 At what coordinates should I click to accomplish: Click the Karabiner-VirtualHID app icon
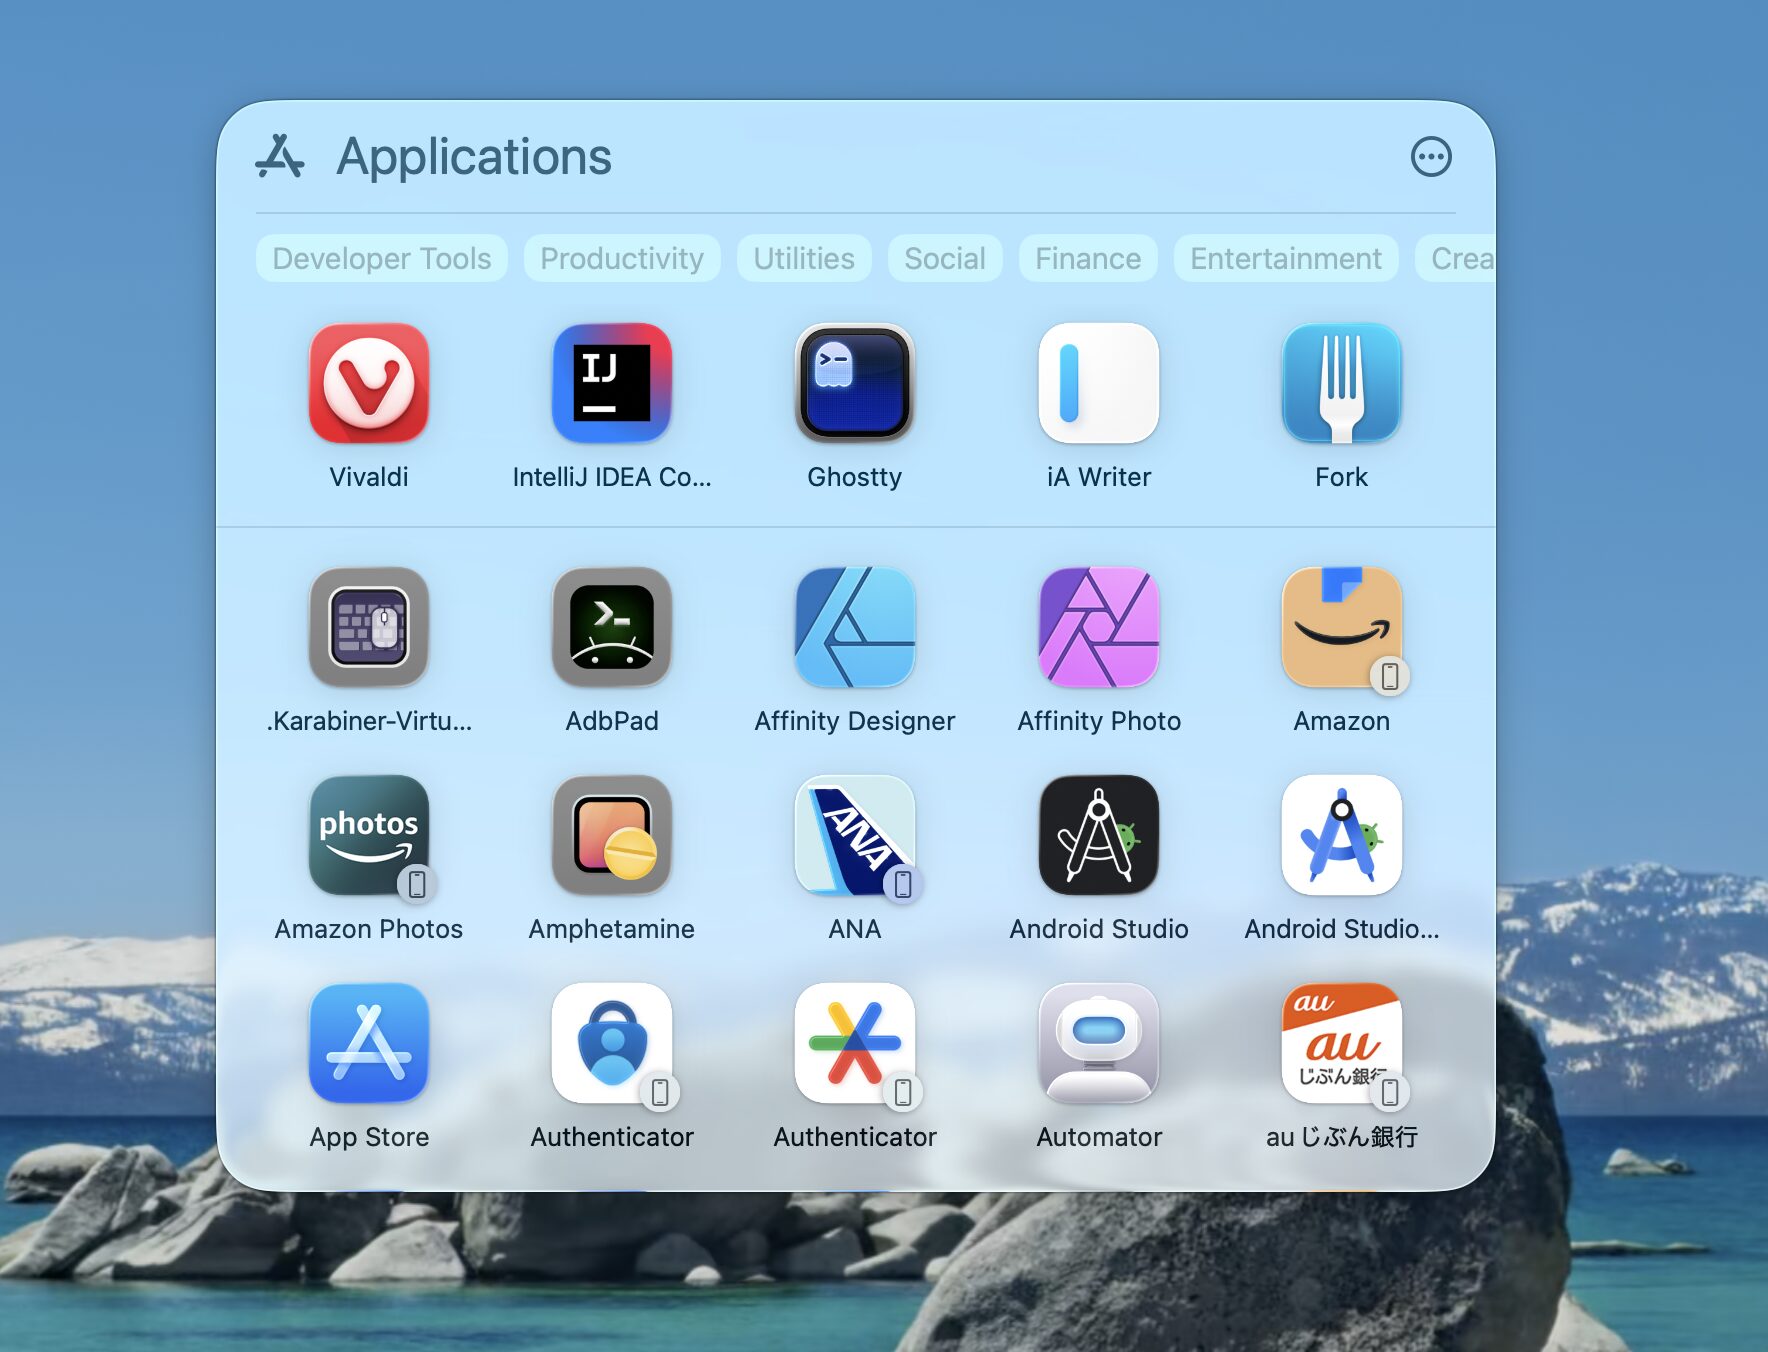(369, 627)
